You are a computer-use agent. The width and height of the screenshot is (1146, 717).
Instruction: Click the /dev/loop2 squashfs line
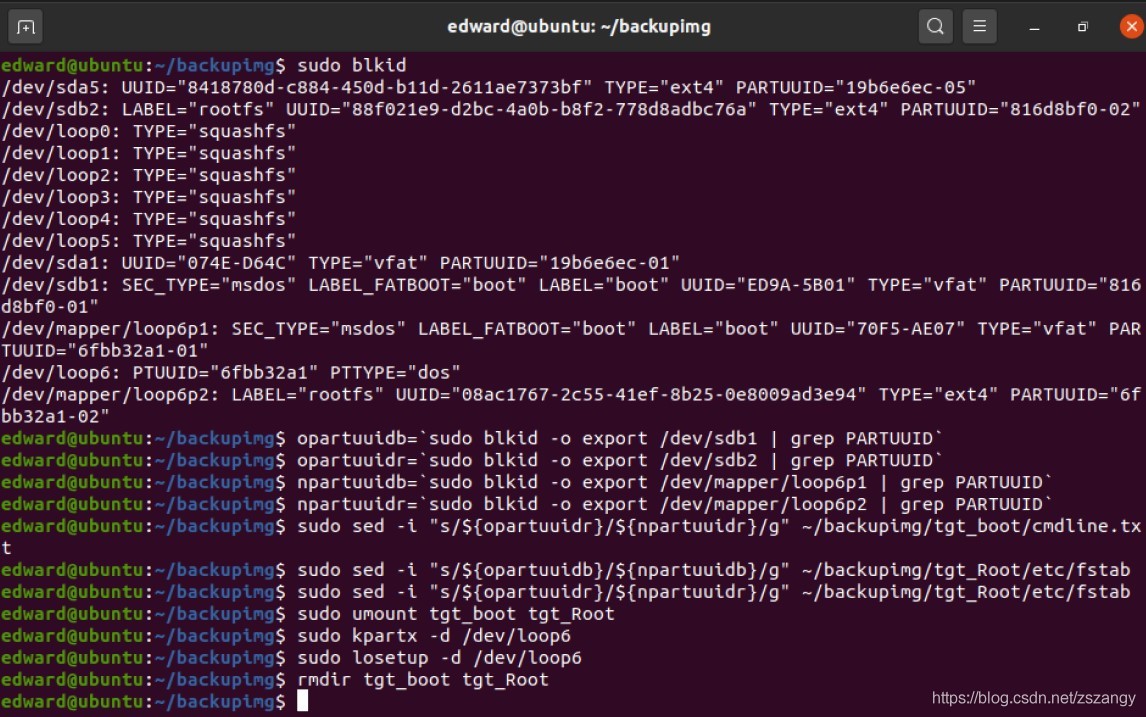[148, 175]
